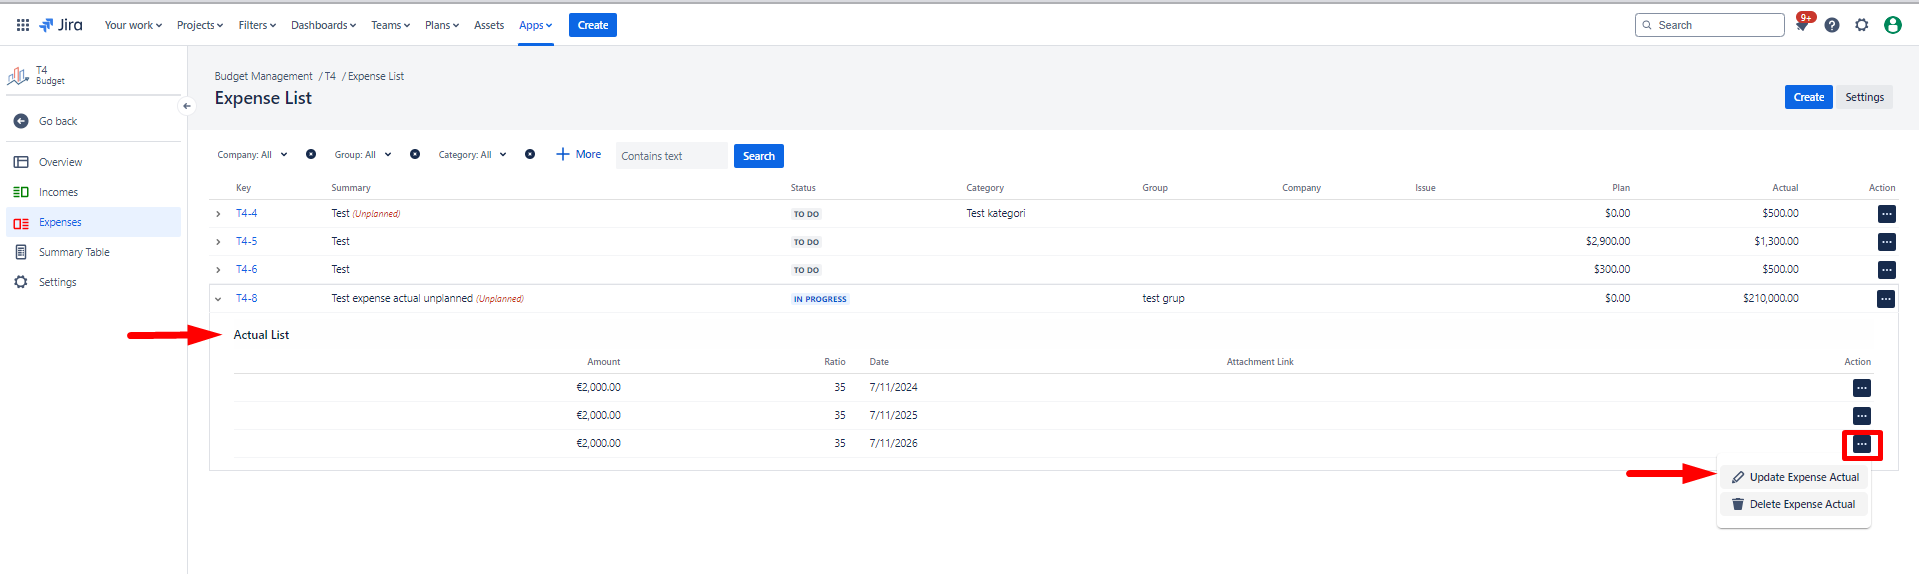Screen dimensions: 1919x574
Task: Open the Apps dropdown
Action: click(535, 25)
